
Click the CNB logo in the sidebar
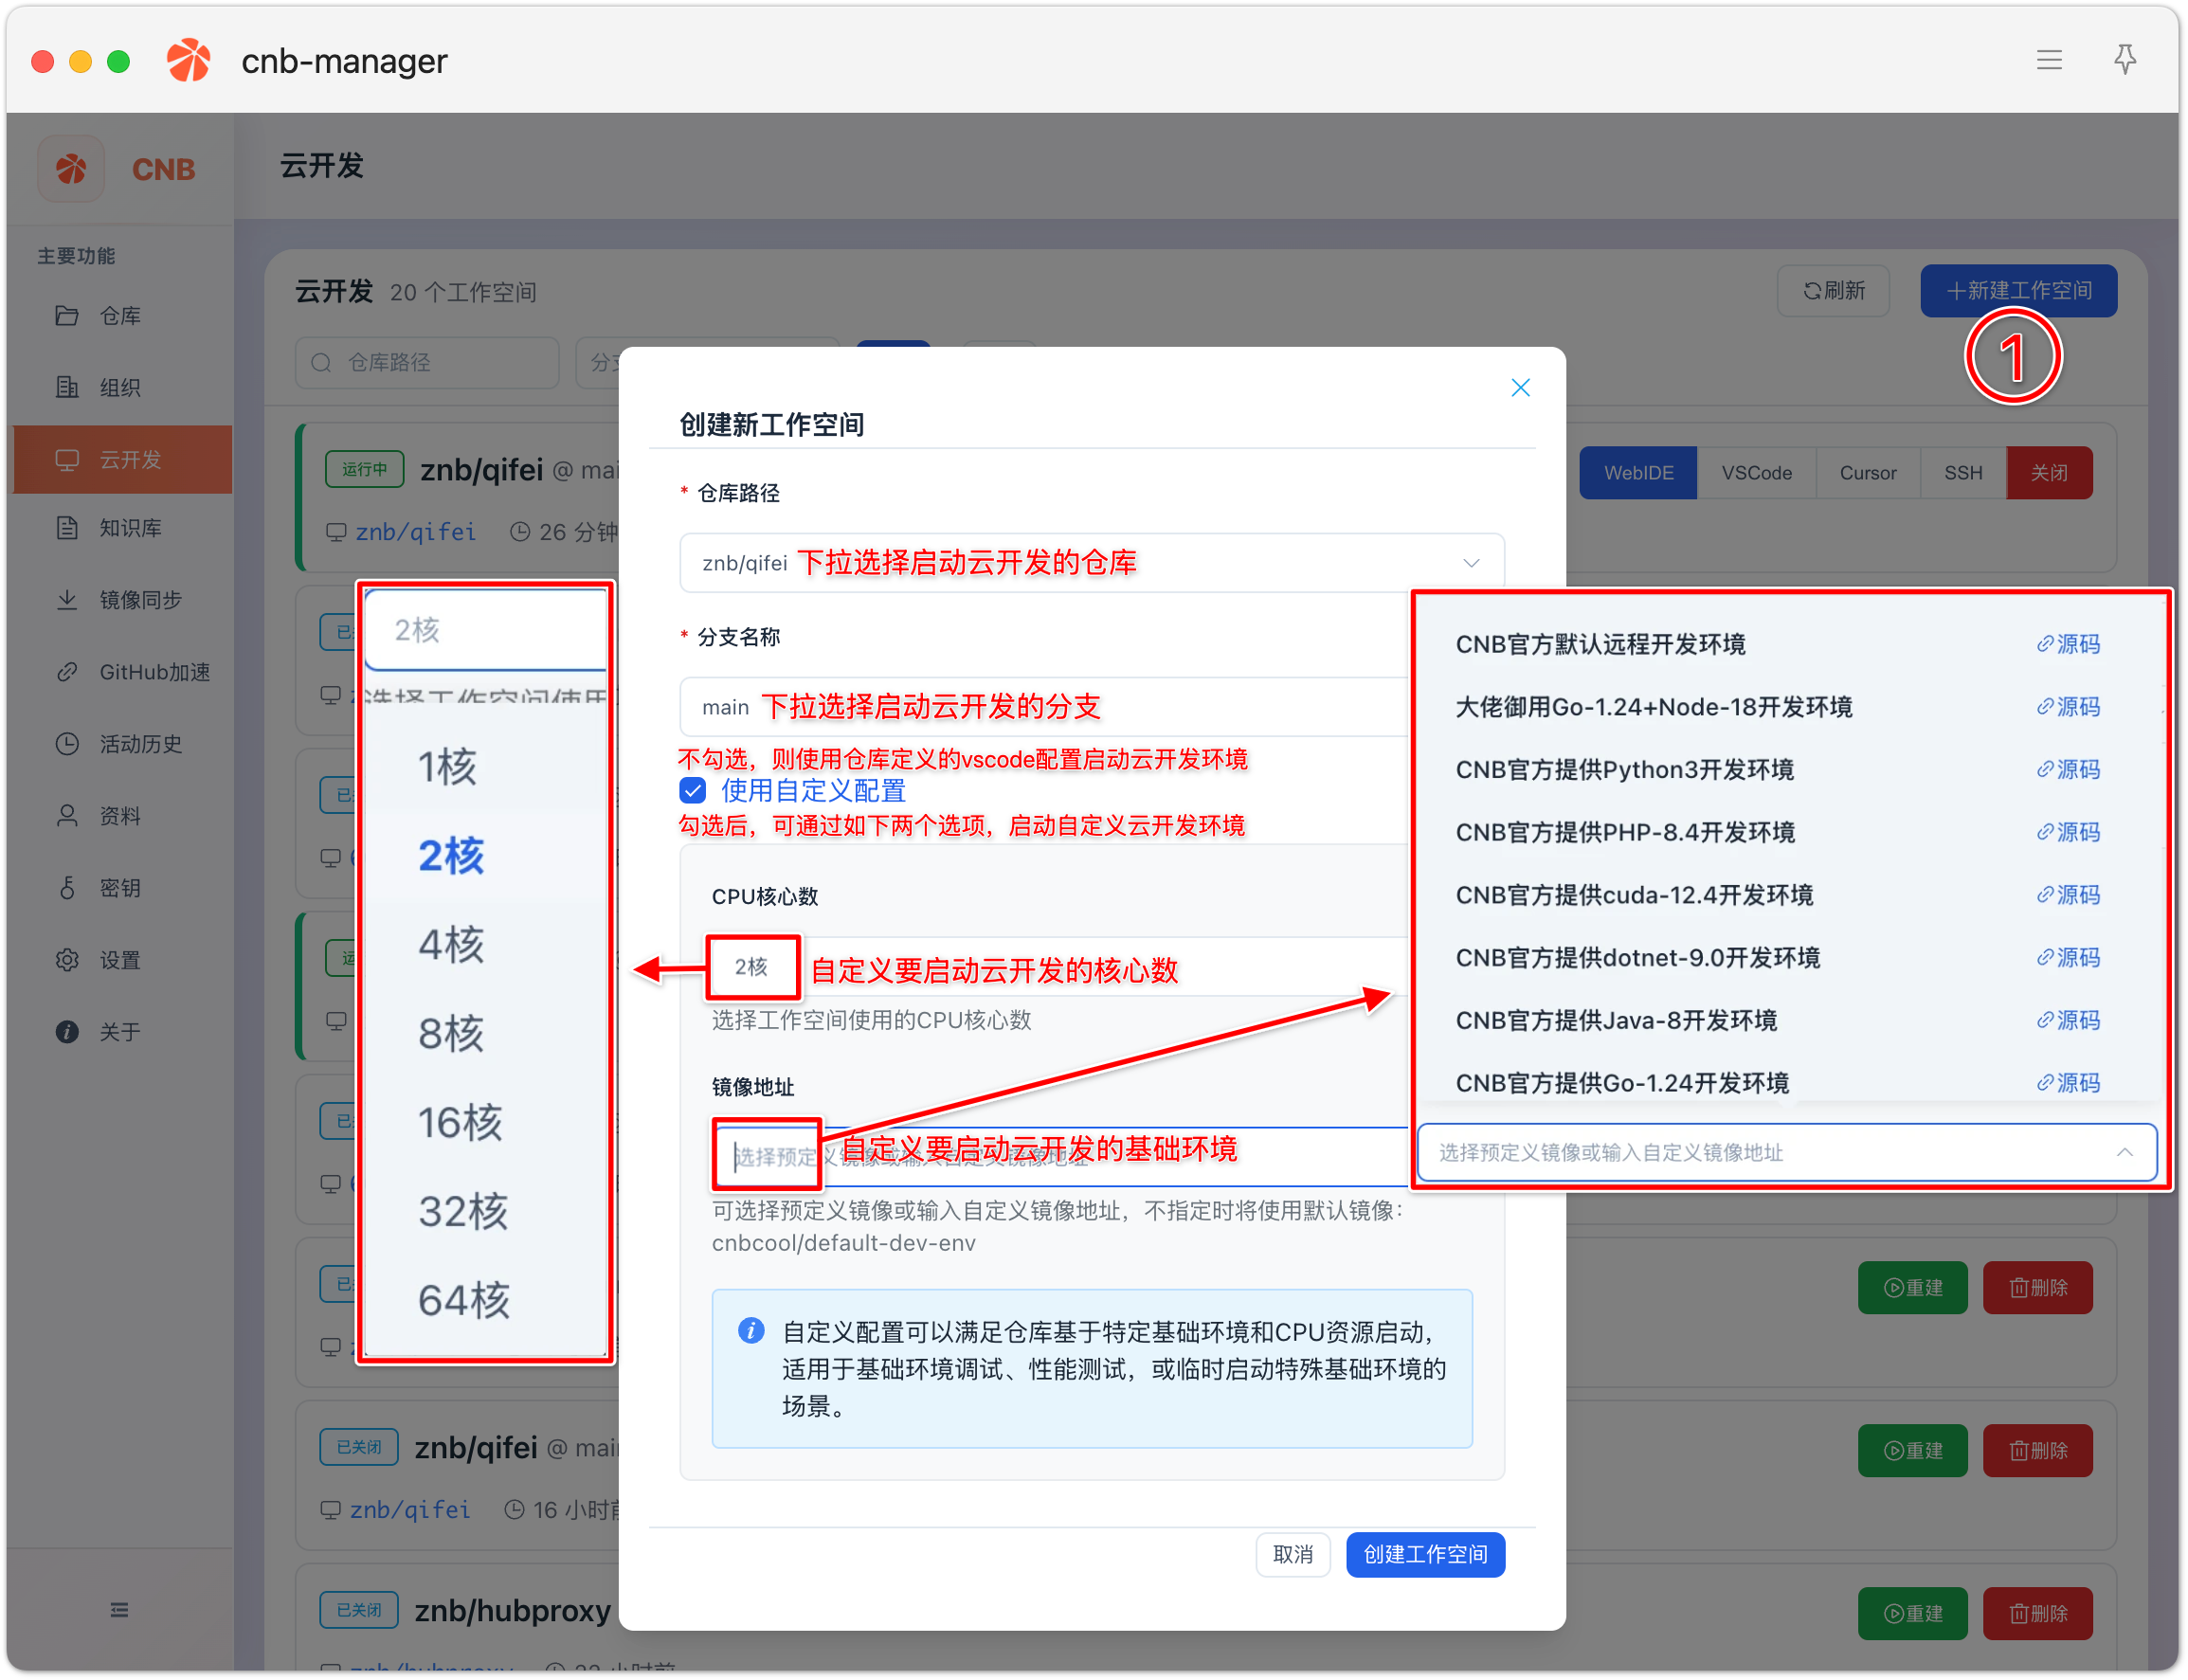coord(71,169)
